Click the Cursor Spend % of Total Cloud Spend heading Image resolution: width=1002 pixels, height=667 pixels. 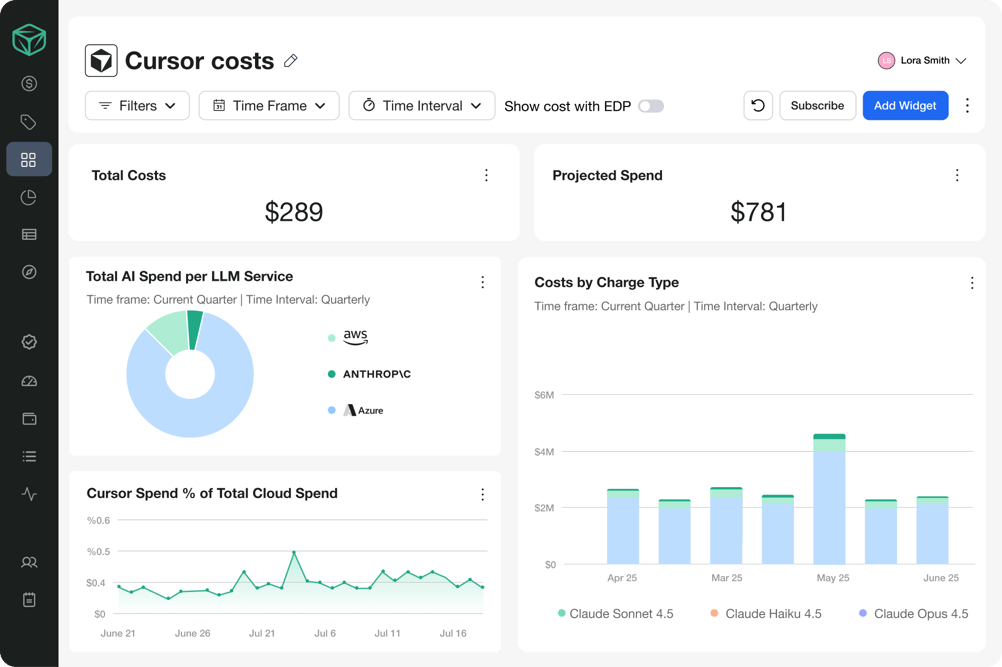[212, 493]
